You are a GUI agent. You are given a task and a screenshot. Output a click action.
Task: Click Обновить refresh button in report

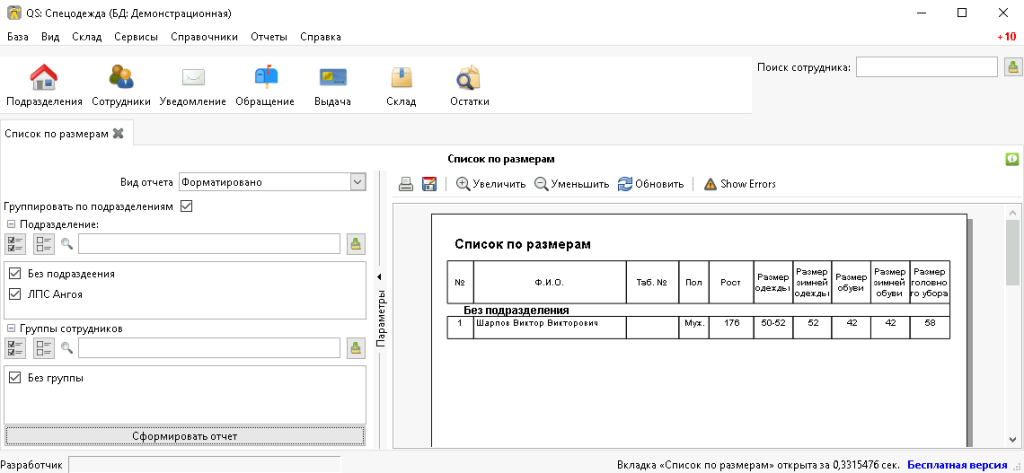click(650, 184)
